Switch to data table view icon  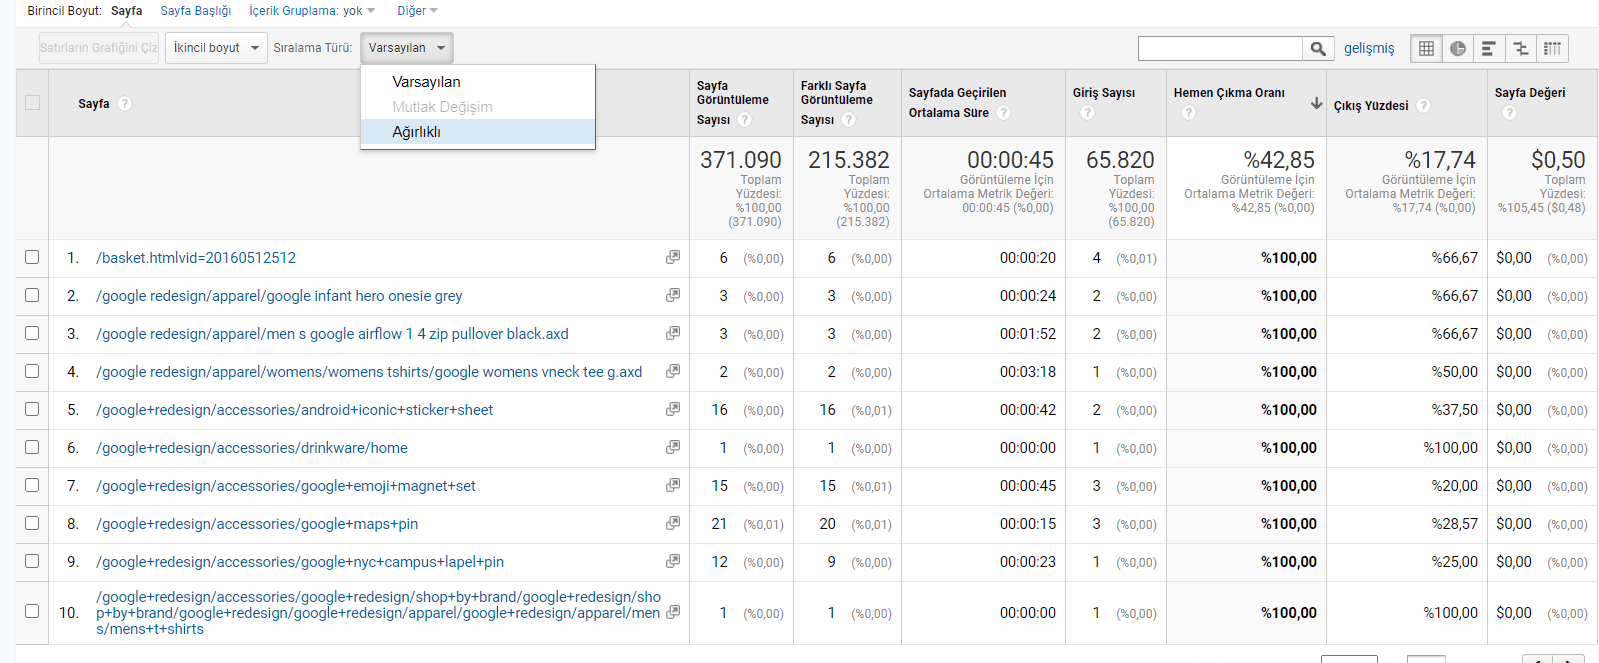pyautogui.click(x=1426, y=48)
